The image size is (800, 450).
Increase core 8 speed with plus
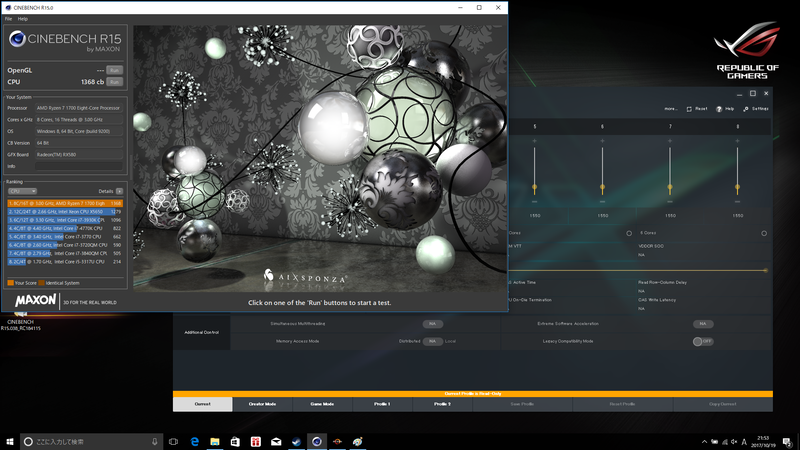pos(737,141)
